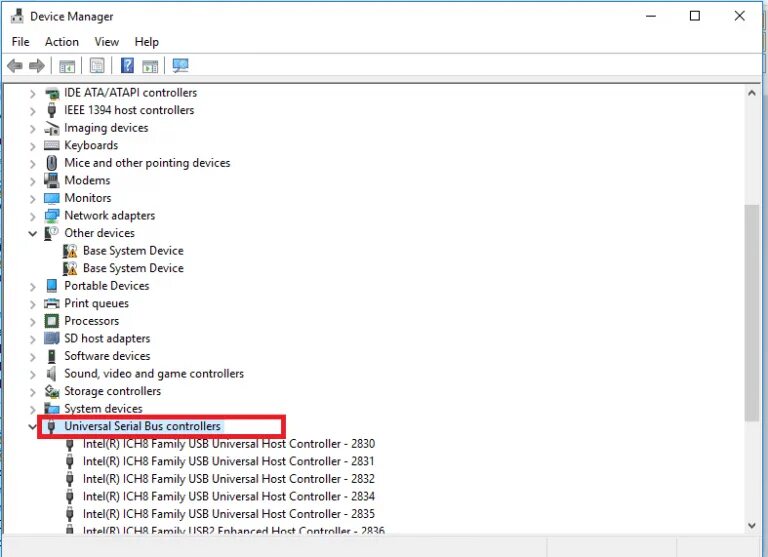
Task: Select the Imaging devices label
Action: 106,128
